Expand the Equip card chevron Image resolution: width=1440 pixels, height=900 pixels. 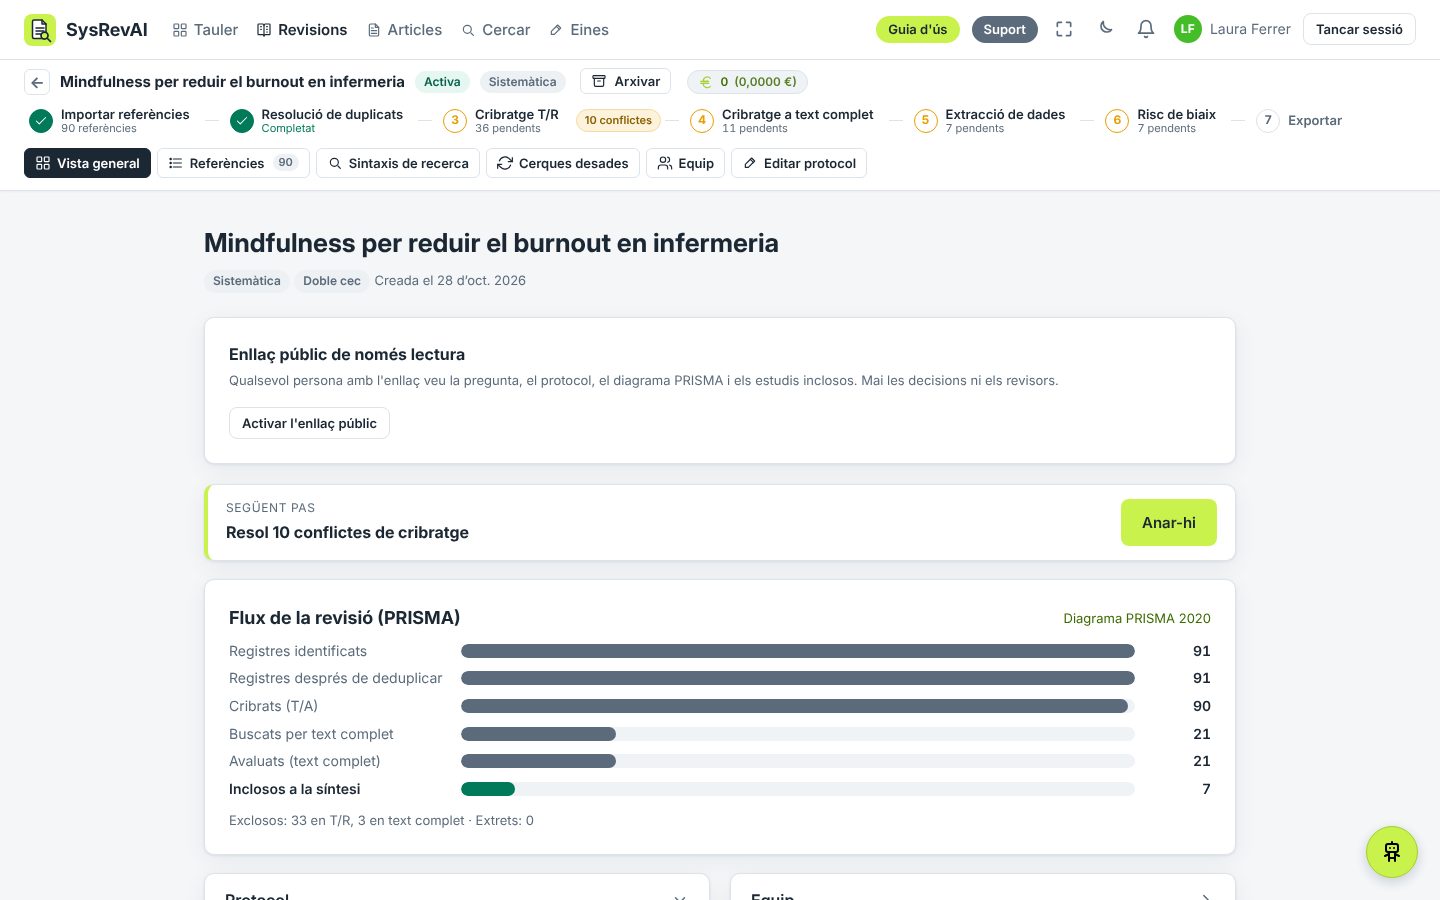pyautogui.click(x=1206, y=896)
